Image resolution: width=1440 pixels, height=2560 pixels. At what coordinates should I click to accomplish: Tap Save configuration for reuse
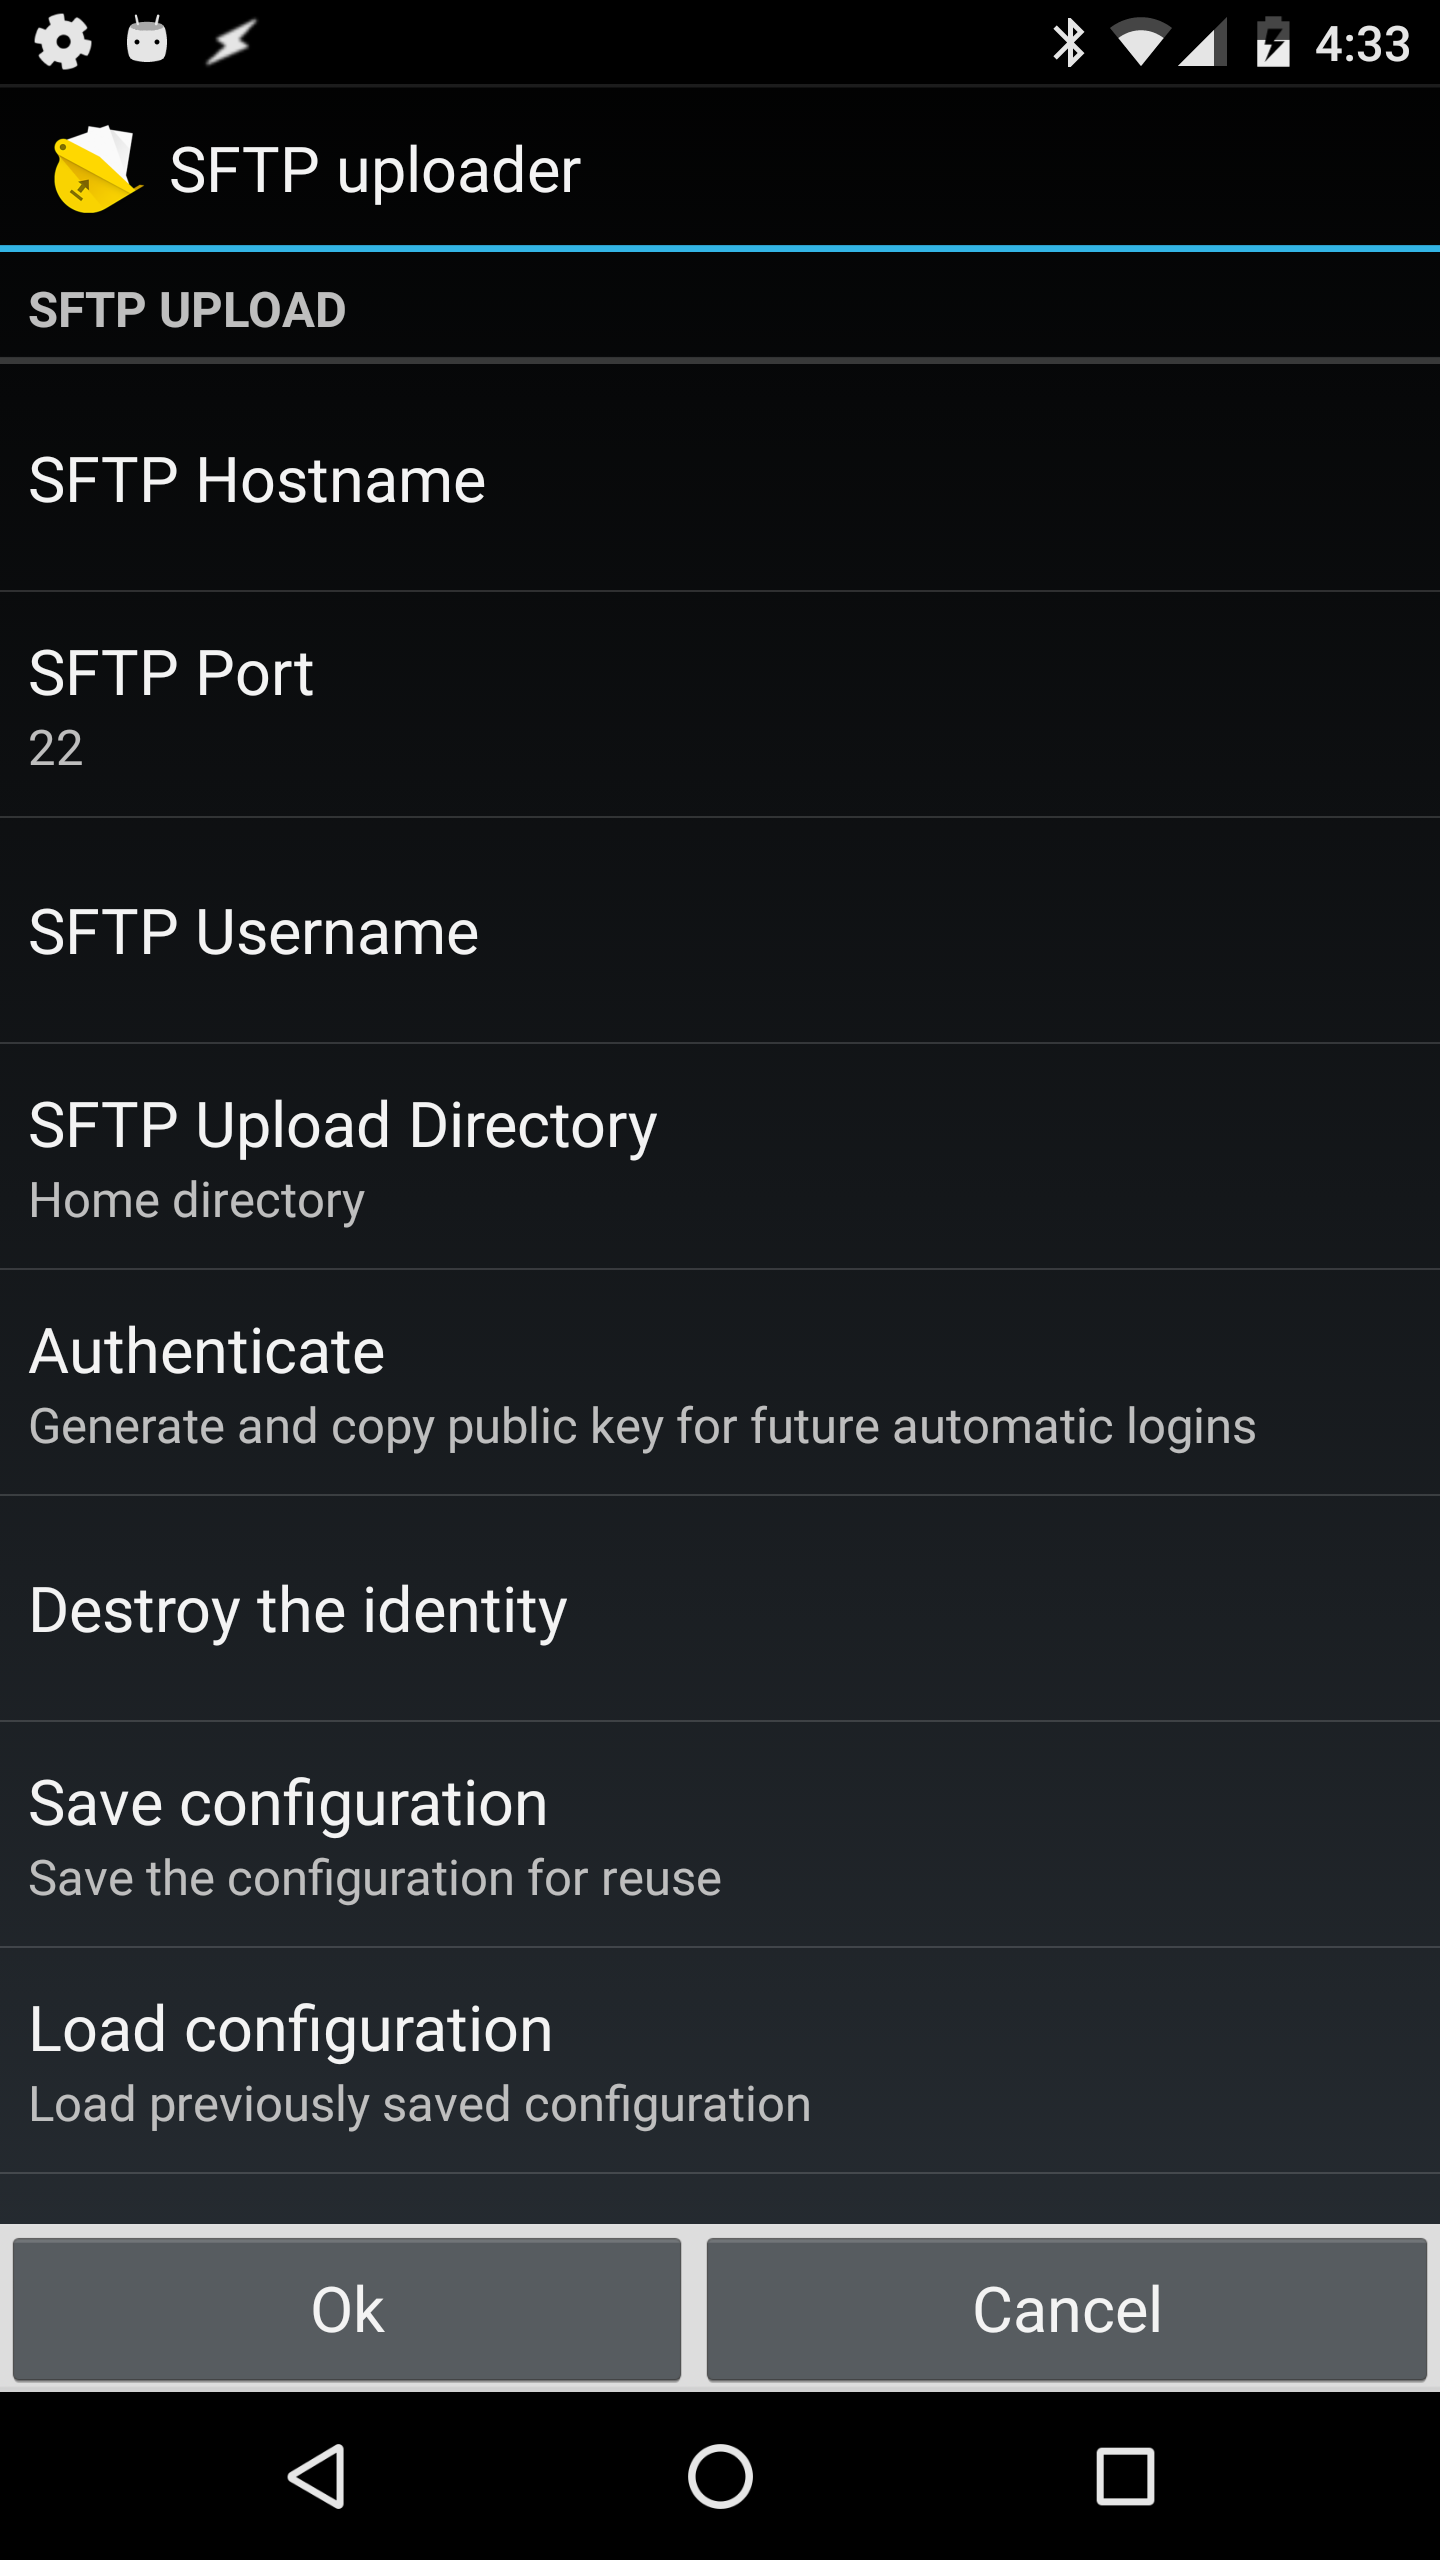(720, 1836)
